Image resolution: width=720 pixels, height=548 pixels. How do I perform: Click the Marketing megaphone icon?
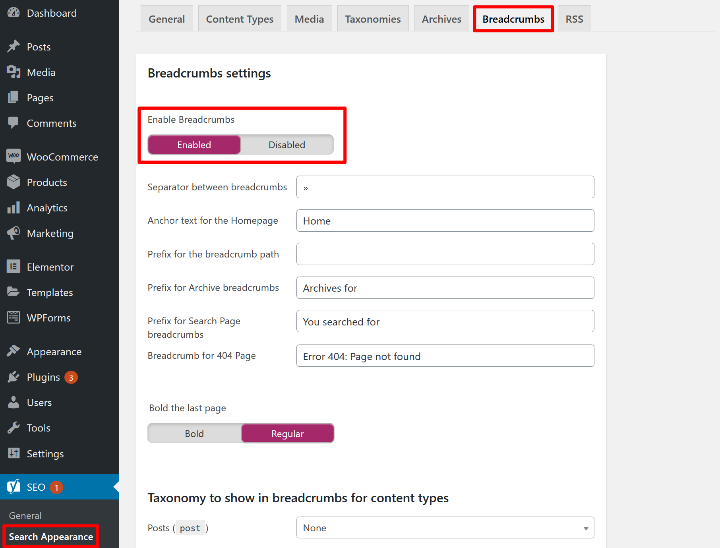click(x=13, y=233)
